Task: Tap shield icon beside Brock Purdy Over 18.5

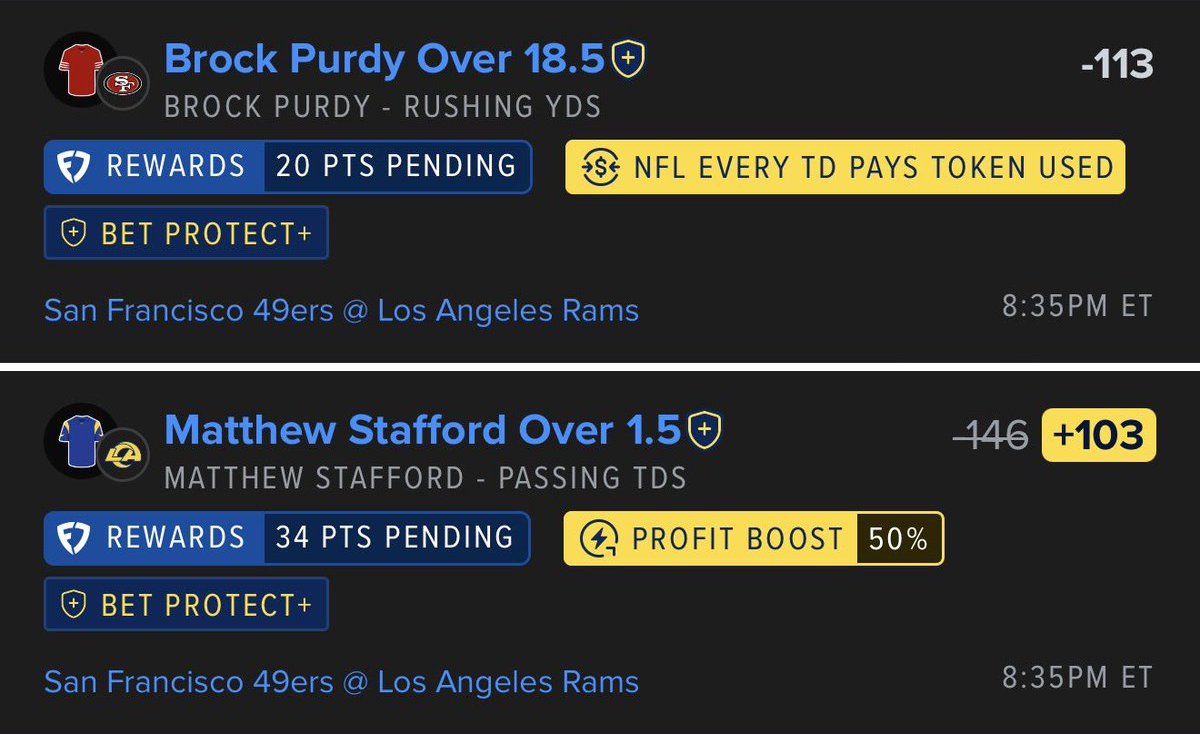Action: click(629, 59)
